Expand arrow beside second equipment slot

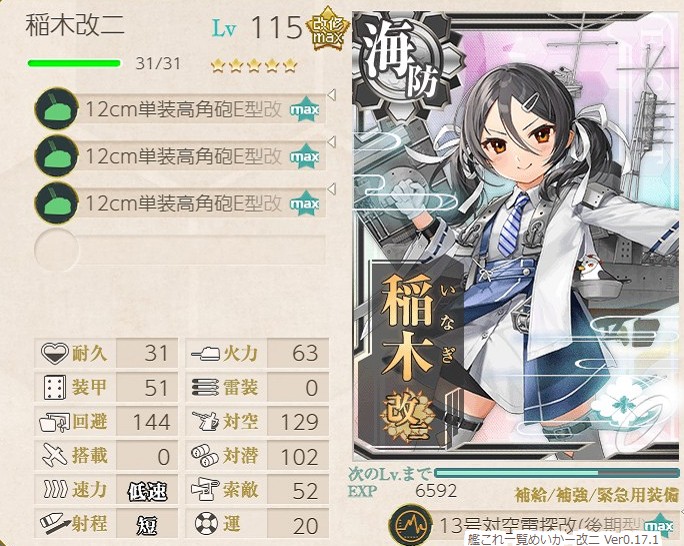point(332,142)
